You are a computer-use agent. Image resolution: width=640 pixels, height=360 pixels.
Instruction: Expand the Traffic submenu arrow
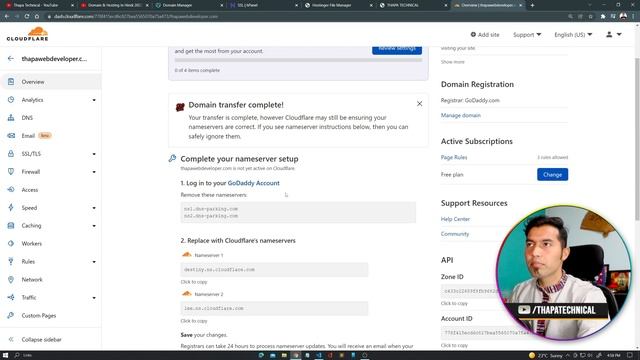coord(94,298)
